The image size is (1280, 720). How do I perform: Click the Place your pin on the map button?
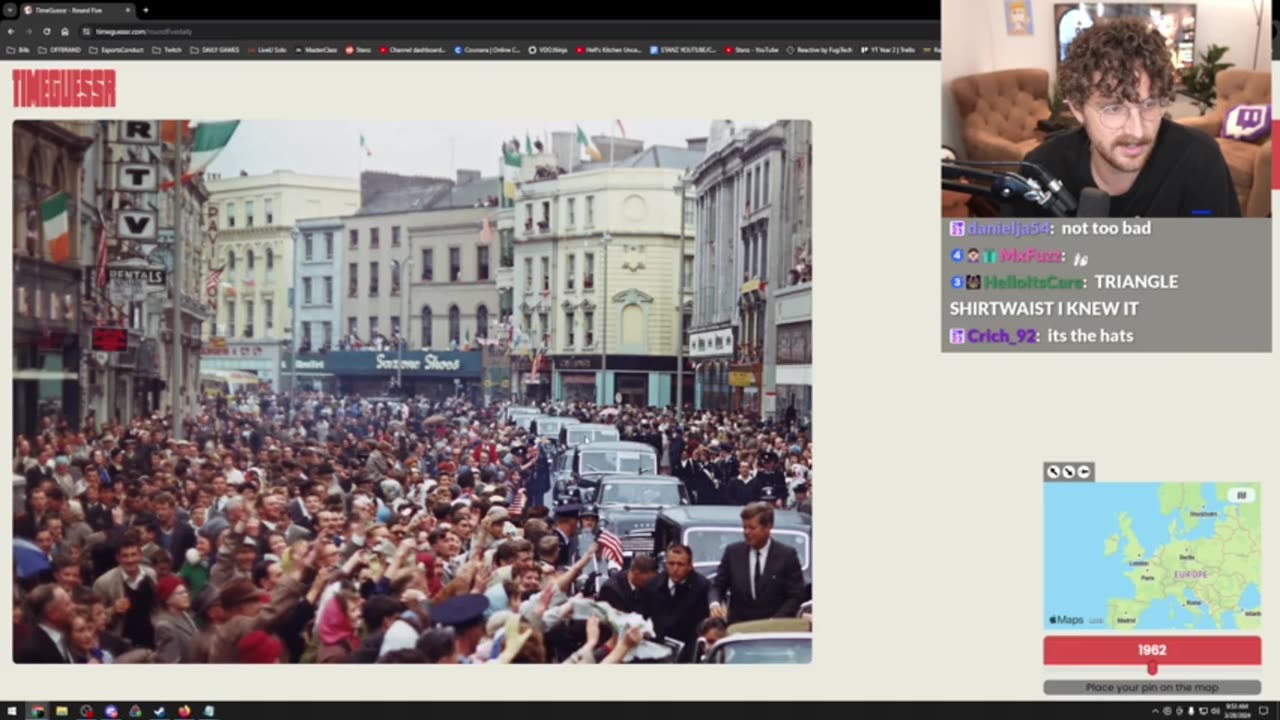[1152, 687]
